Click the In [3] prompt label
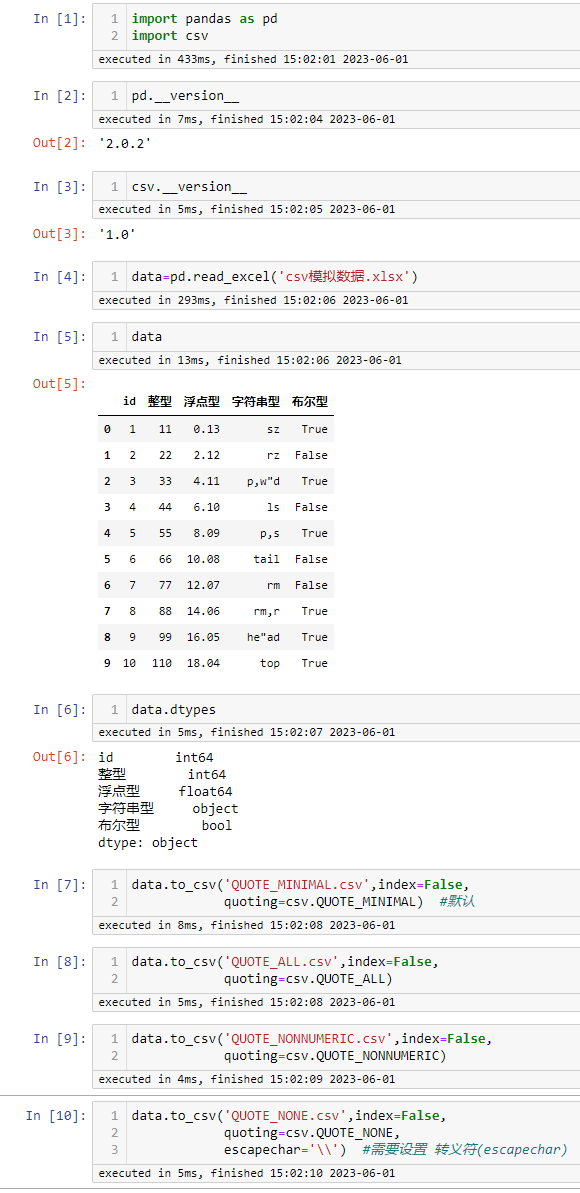The image size is (580, 1193). click(59, 186)
